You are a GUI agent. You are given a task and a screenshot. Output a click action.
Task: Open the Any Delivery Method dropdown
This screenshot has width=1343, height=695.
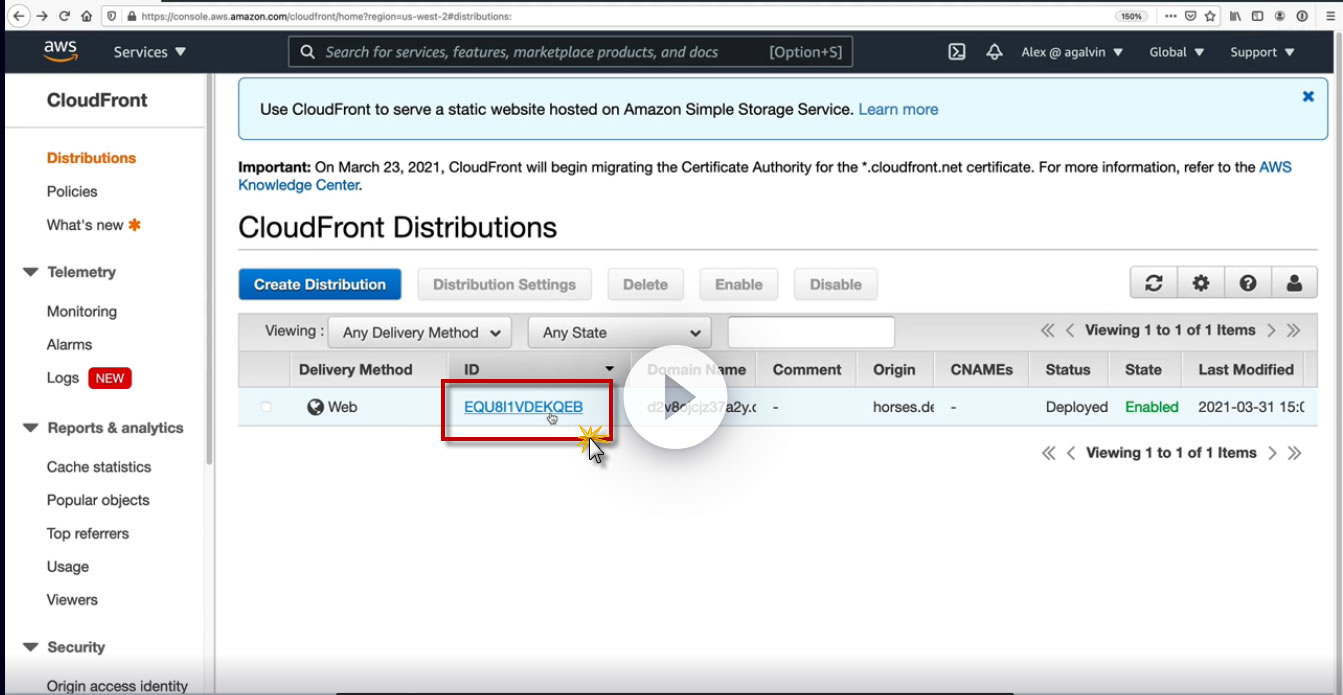click(420, 332)
